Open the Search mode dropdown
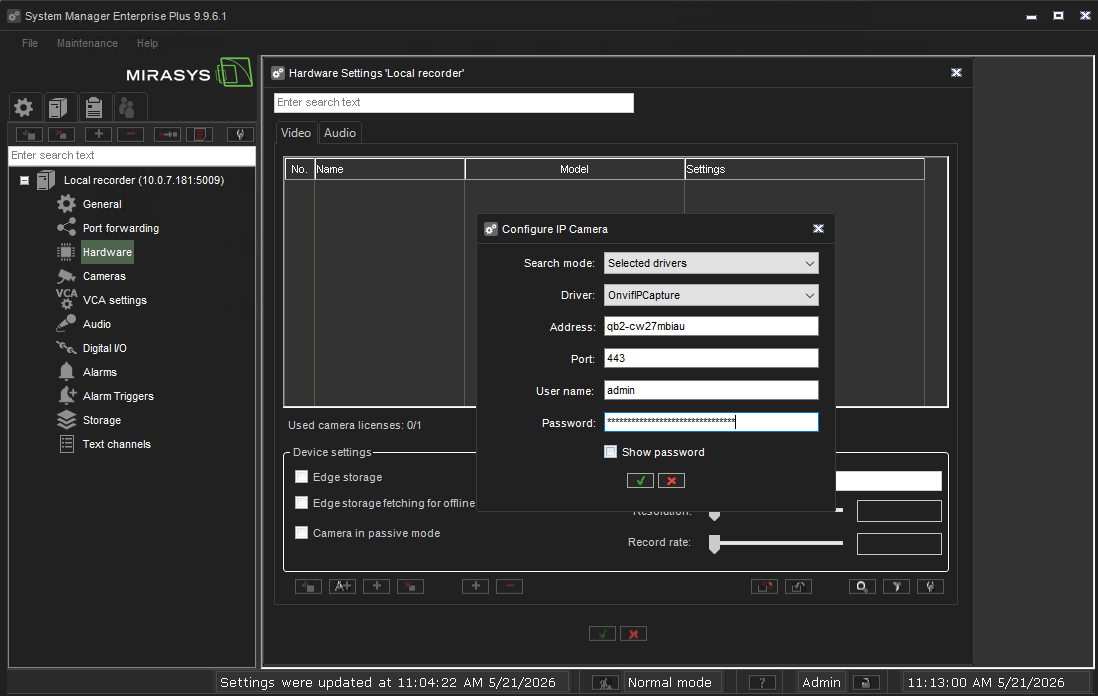Image resolution: width=1098 pixels, height=696 pixels. [x=711, y=263]
